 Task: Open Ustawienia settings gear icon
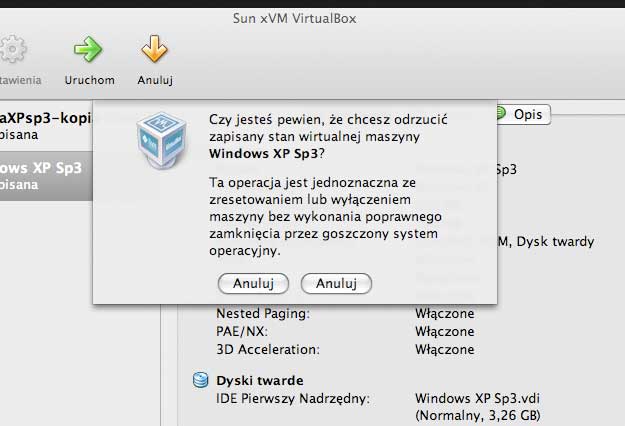click(x=12, y=48)
